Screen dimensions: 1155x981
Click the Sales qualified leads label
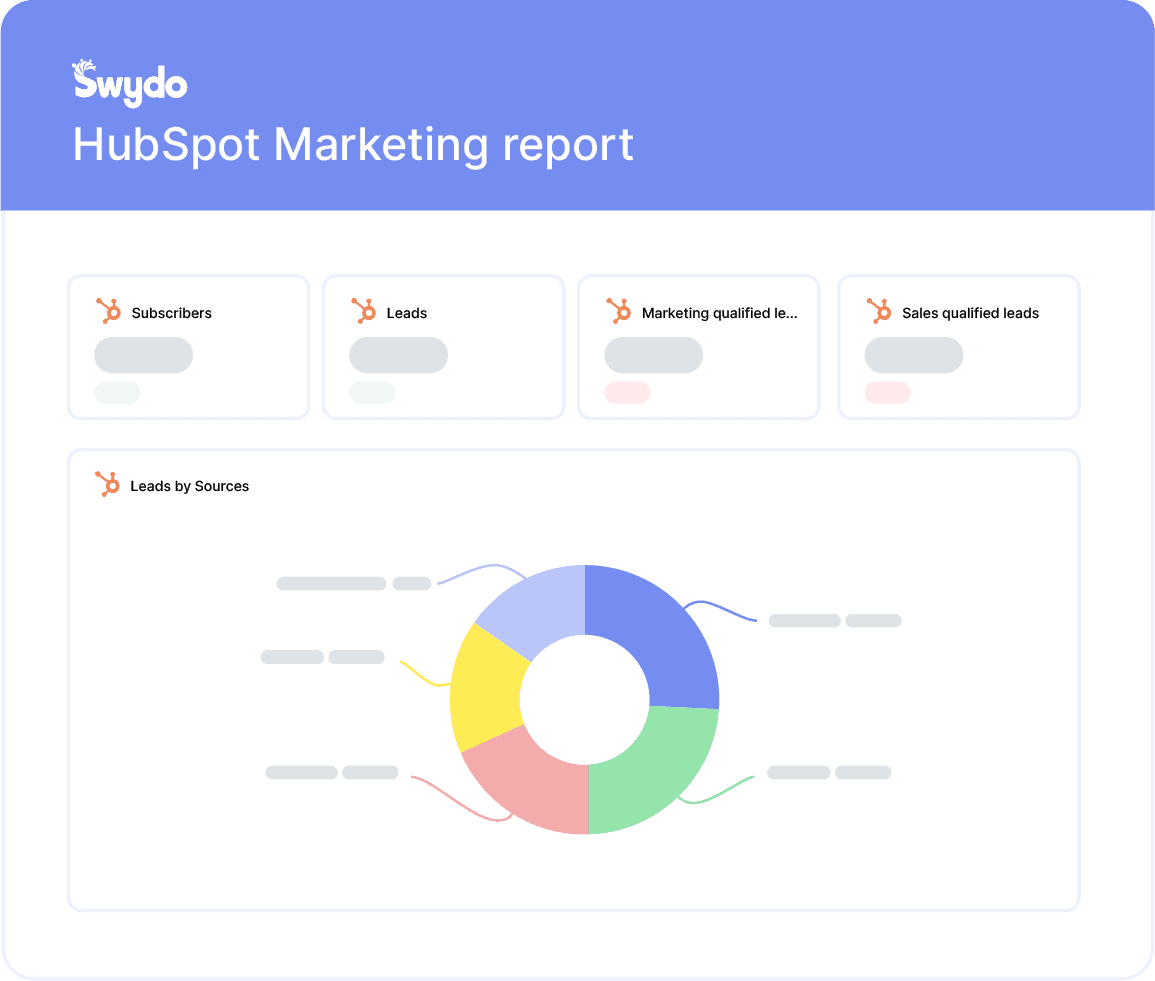(x=970, y=313)
